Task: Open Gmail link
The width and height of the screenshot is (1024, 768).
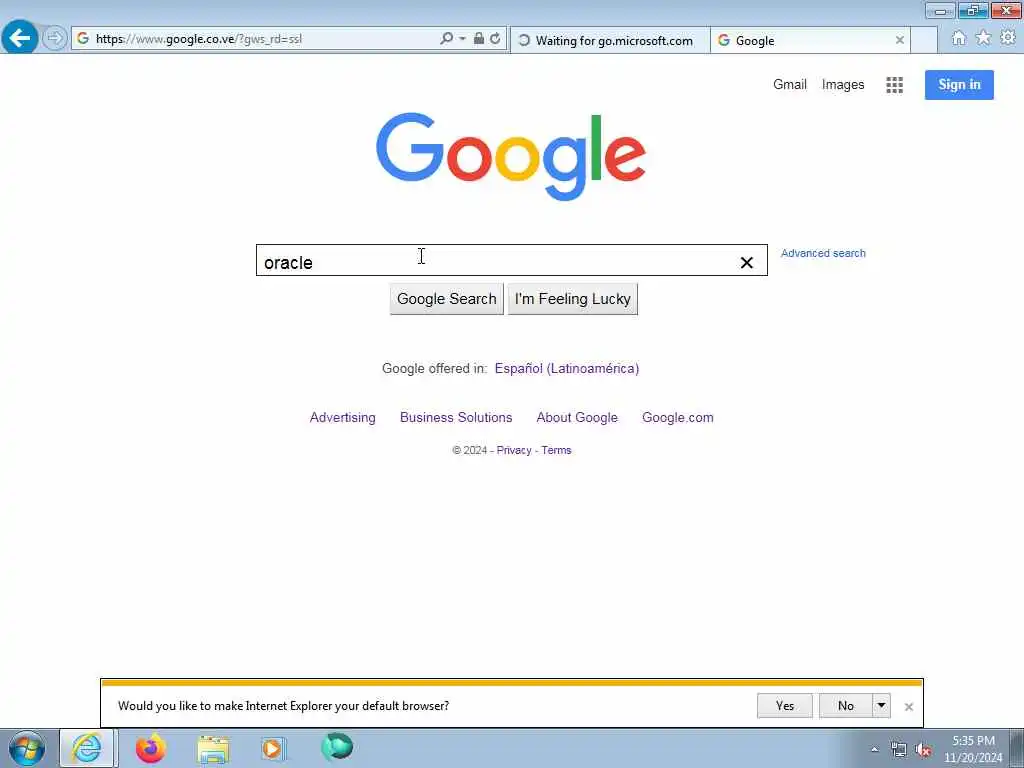Action: pos(790,84)
